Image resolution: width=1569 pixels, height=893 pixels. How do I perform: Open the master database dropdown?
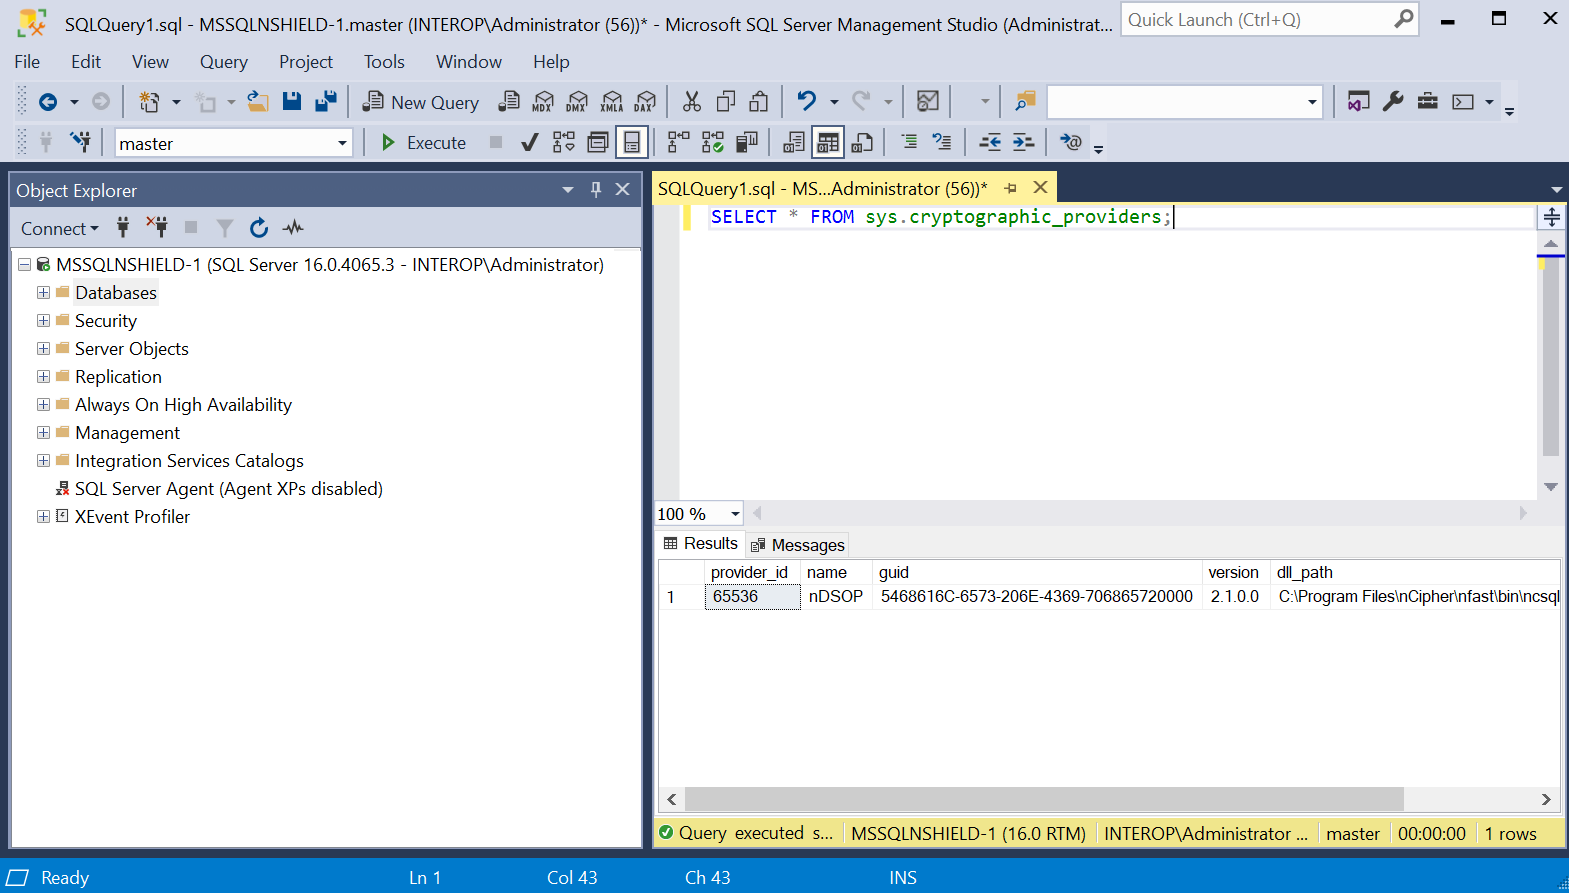(342, 143)
